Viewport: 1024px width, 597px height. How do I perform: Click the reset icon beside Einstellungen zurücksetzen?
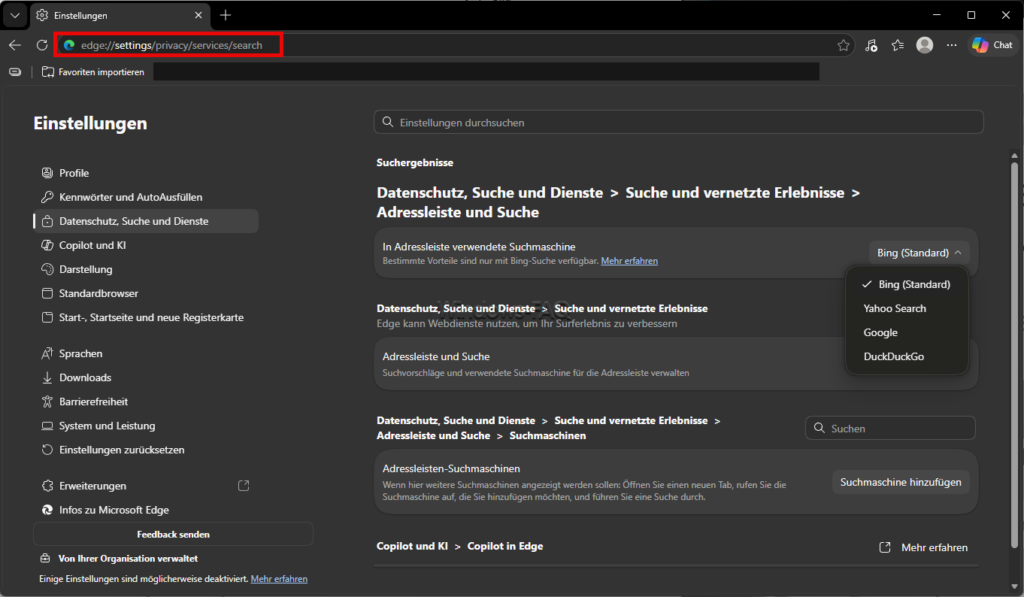click(47, 450)
